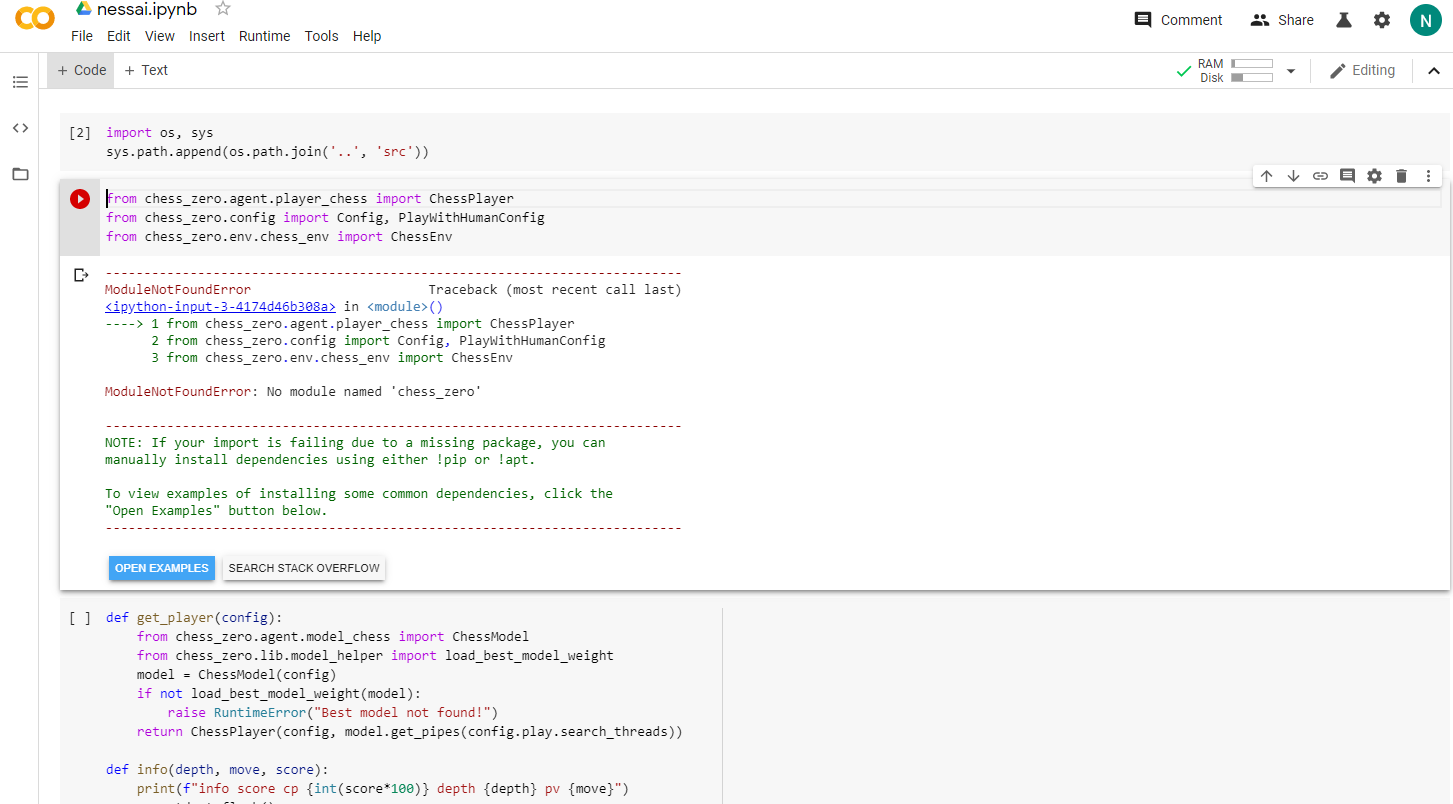Click Search Stack Overflow button
The height and width of the screenshot is (804, 1453).
(304, 568)
